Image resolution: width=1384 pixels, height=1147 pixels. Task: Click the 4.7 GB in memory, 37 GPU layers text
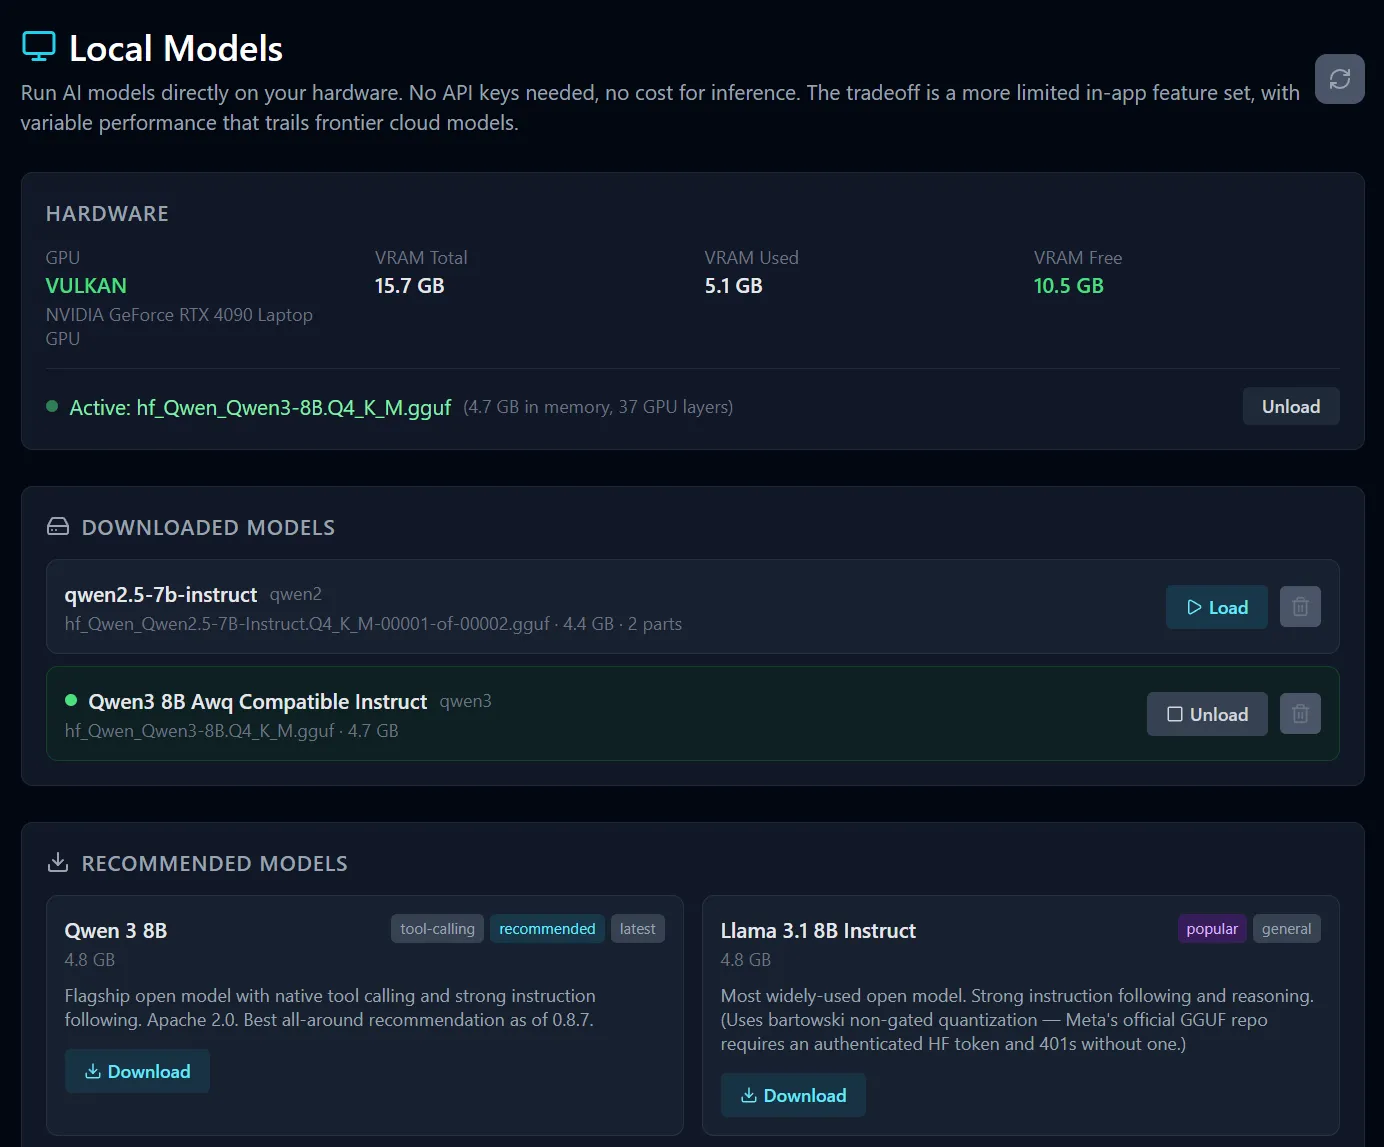click(x=598, y=407)
